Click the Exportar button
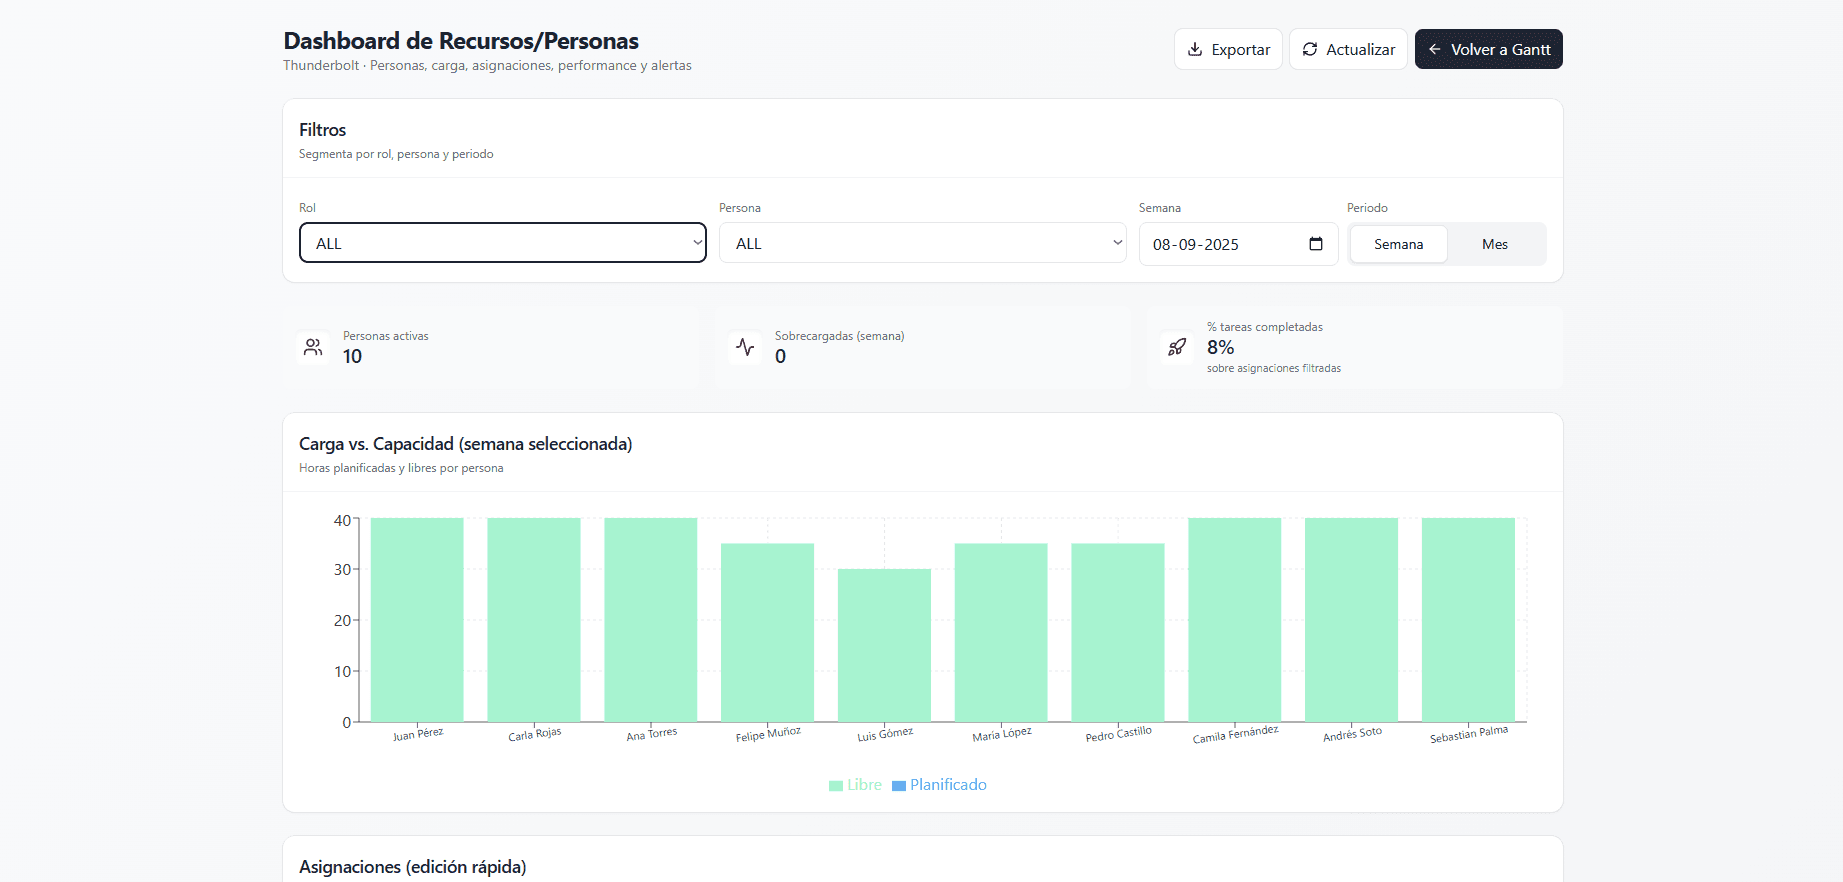Image resolution: width=1843 pixels, height=882 pixels. [x=1228, y=49]
